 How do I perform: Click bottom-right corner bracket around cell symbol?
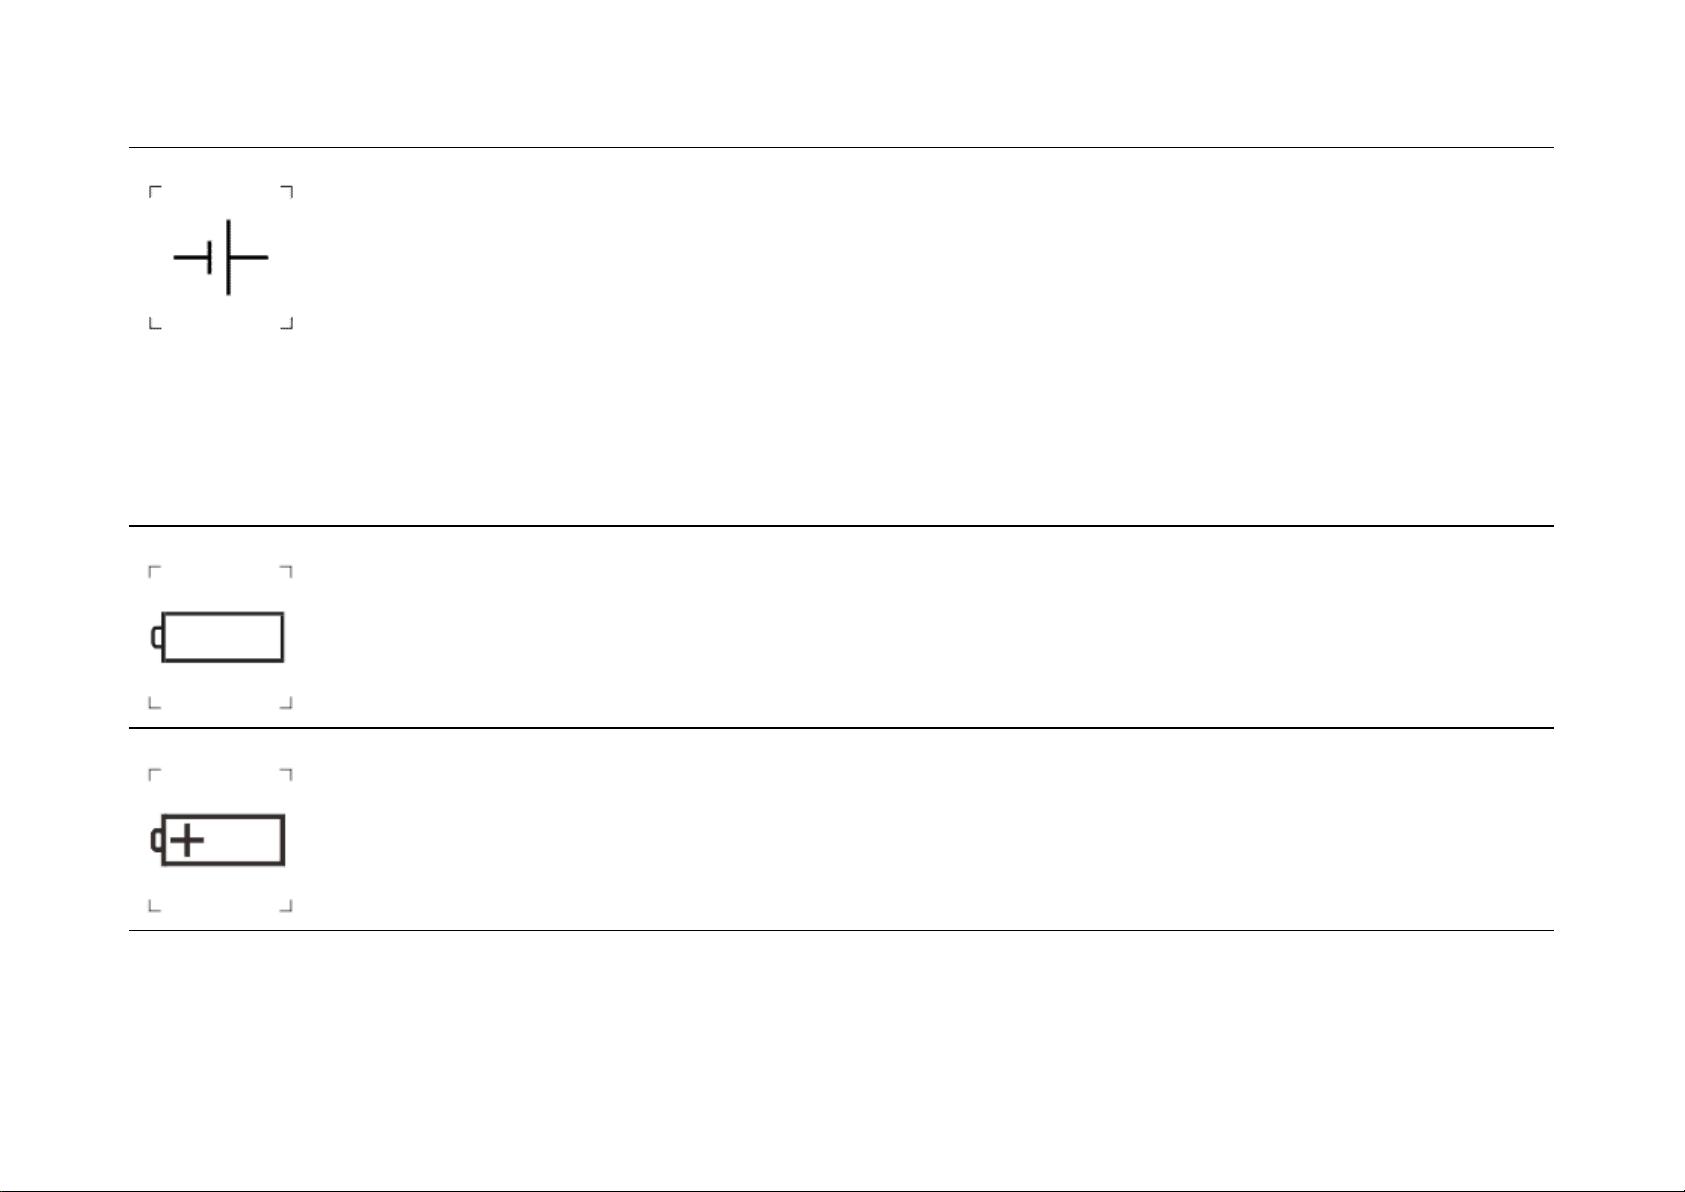tap(287, 324)
